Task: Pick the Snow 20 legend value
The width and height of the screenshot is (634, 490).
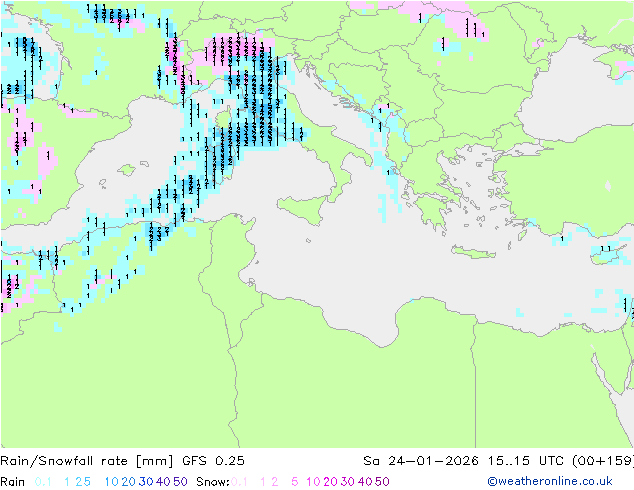Action: tap(330, 482)
